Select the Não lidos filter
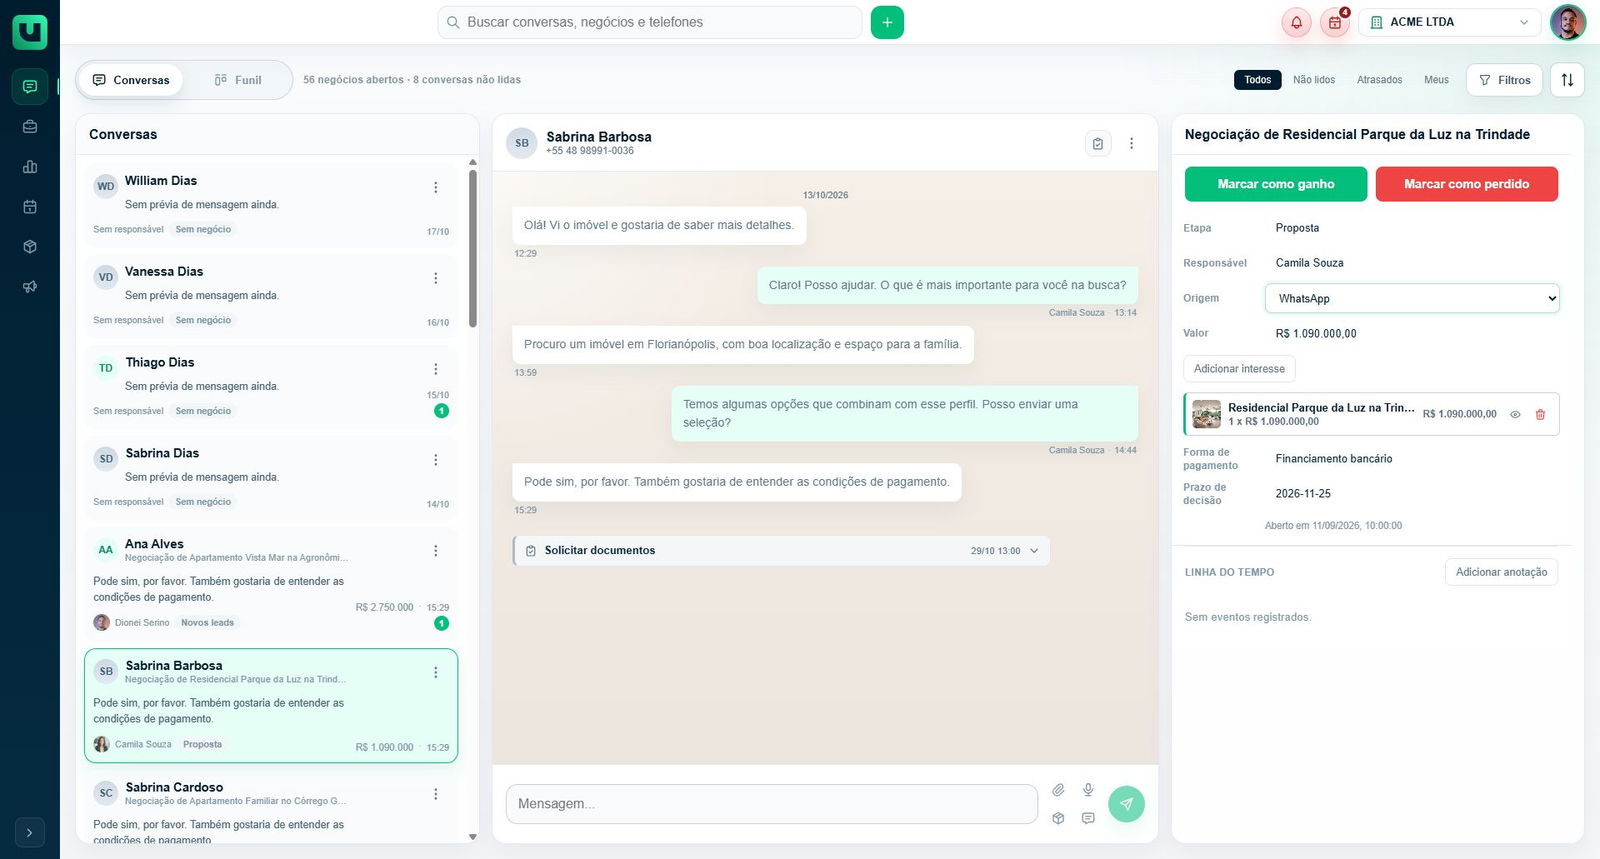1600x859 pixels. 1314,80
